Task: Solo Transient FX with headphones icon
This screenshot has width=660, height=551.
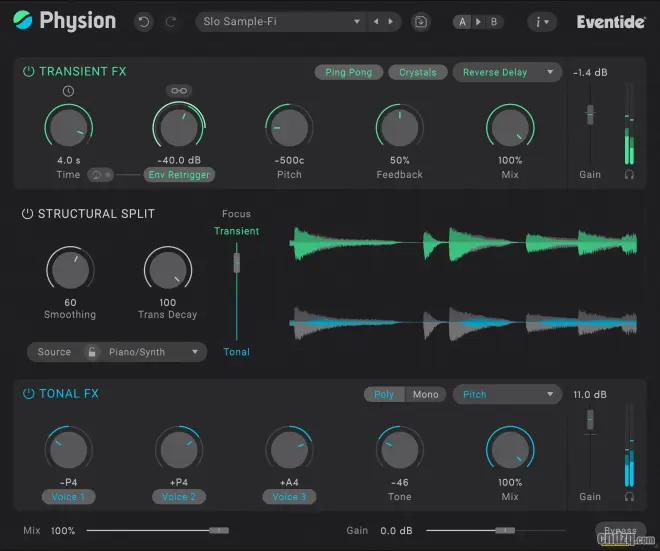Action: click(x=629, y=174)
